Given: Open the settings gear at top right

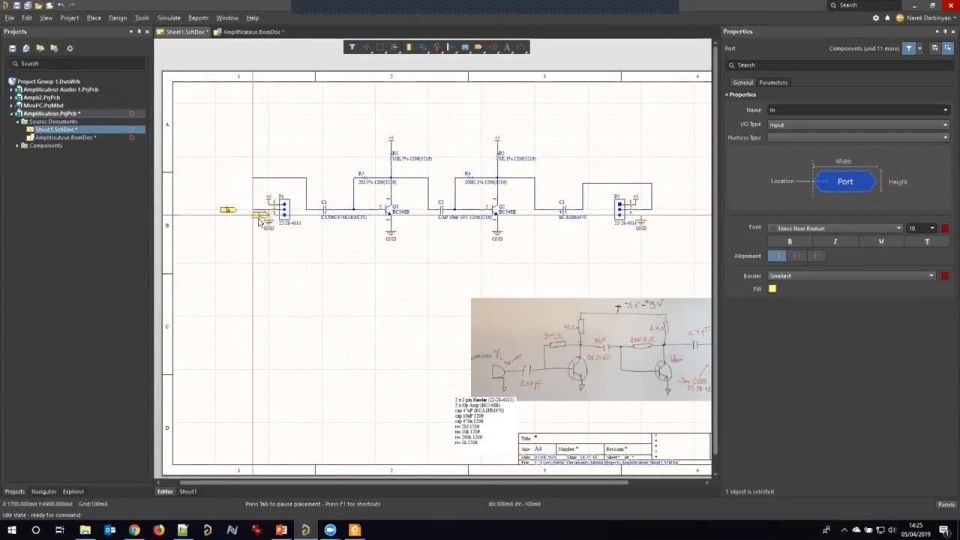Looking at the screenshot, I should [x=876, y=18].
